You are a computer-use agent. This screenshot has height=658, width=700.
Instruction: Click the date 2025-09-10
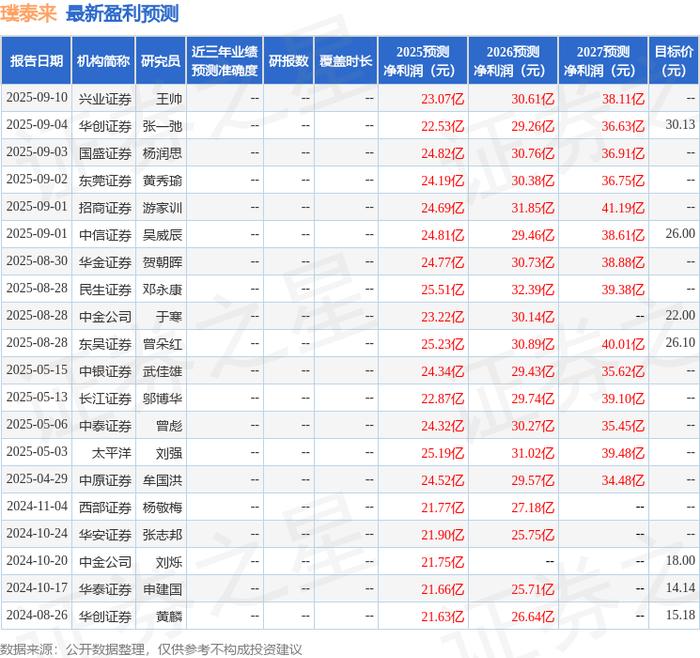coord(37,98)
